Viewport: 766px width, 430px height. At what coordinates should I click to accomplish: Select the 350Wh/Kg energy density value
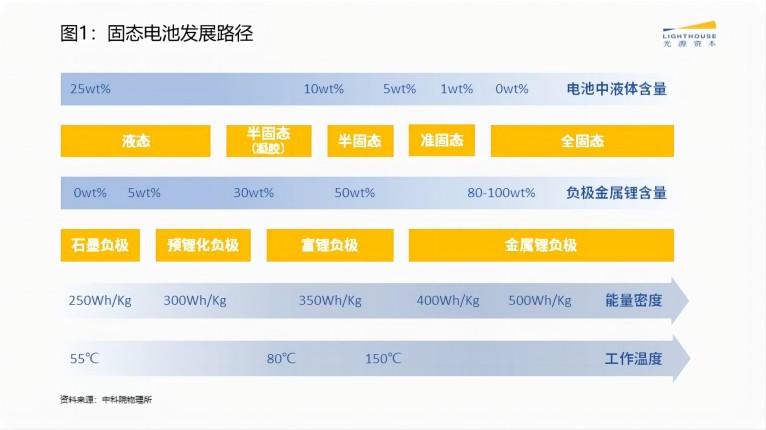click(x=330, y=301)
